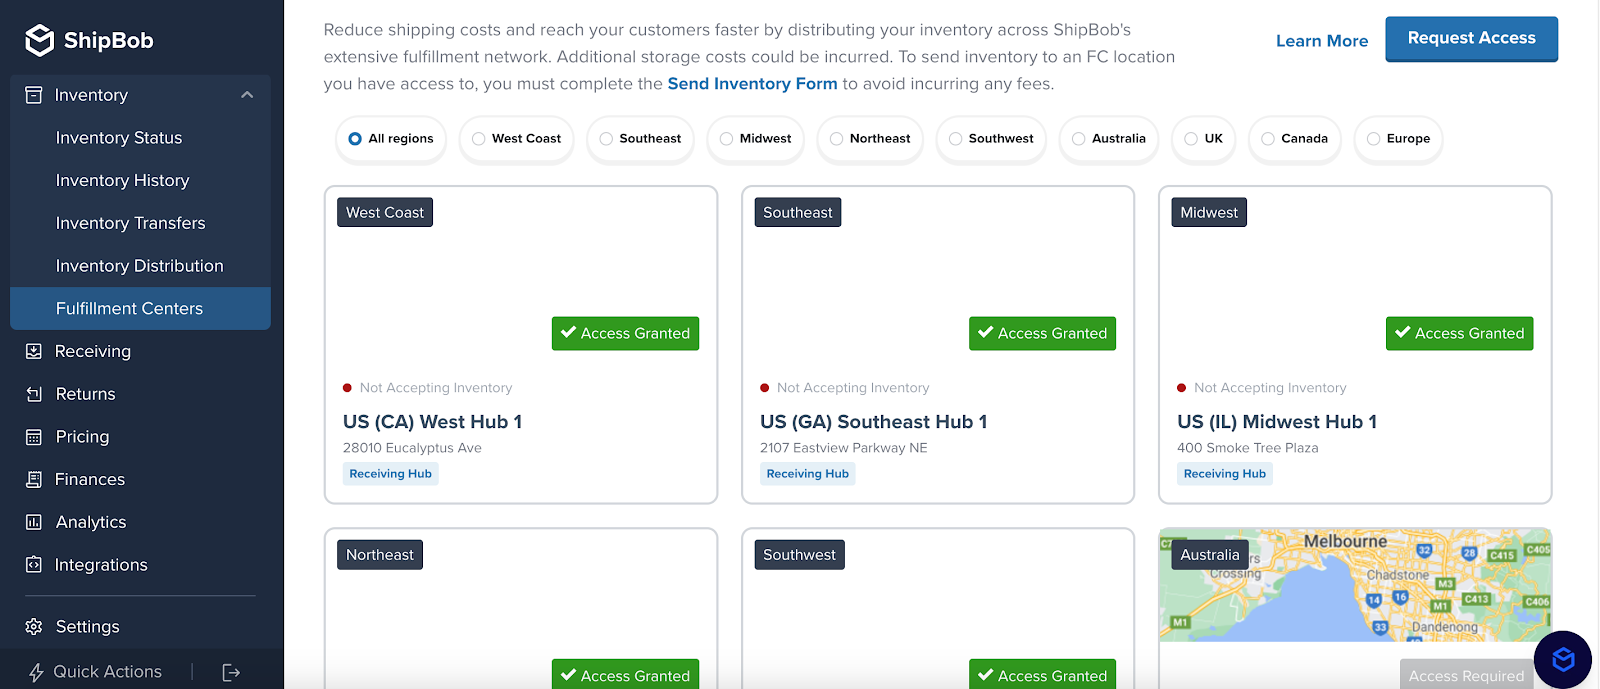Open Receiving via its sidebar icon
1600x689 pixels.
[x=34, y=351]
